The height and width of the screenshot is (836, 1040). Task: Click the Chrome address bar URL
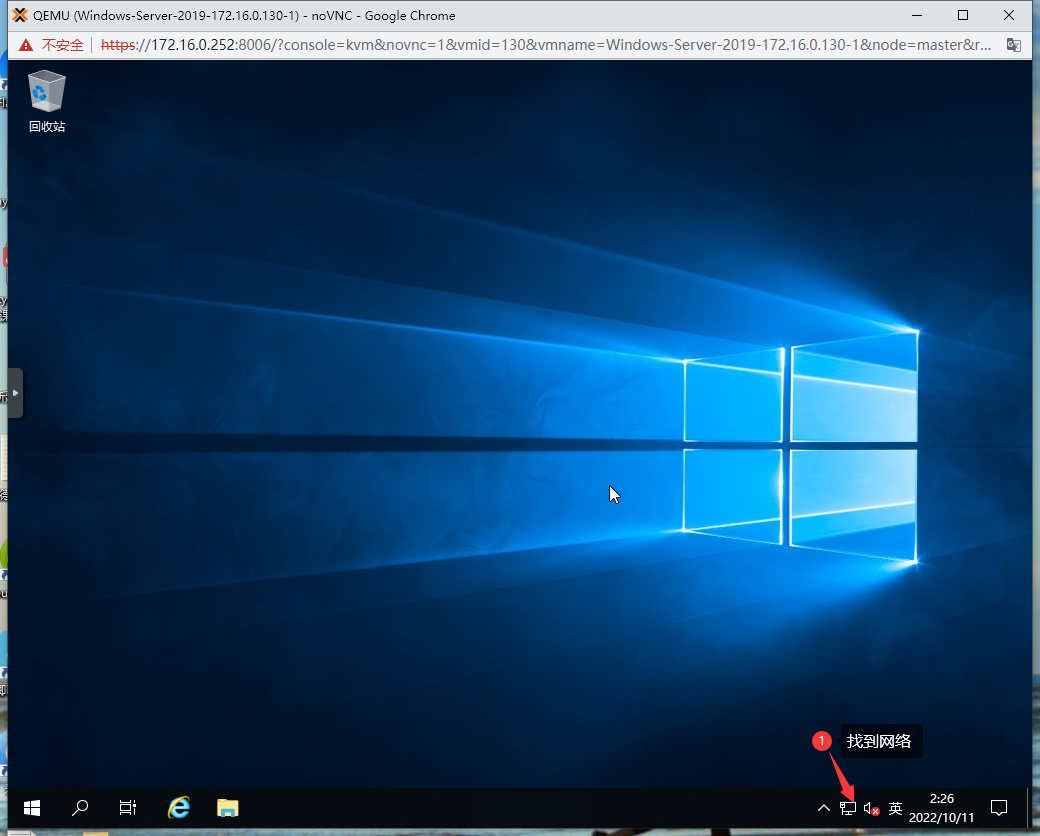point(546,45)
